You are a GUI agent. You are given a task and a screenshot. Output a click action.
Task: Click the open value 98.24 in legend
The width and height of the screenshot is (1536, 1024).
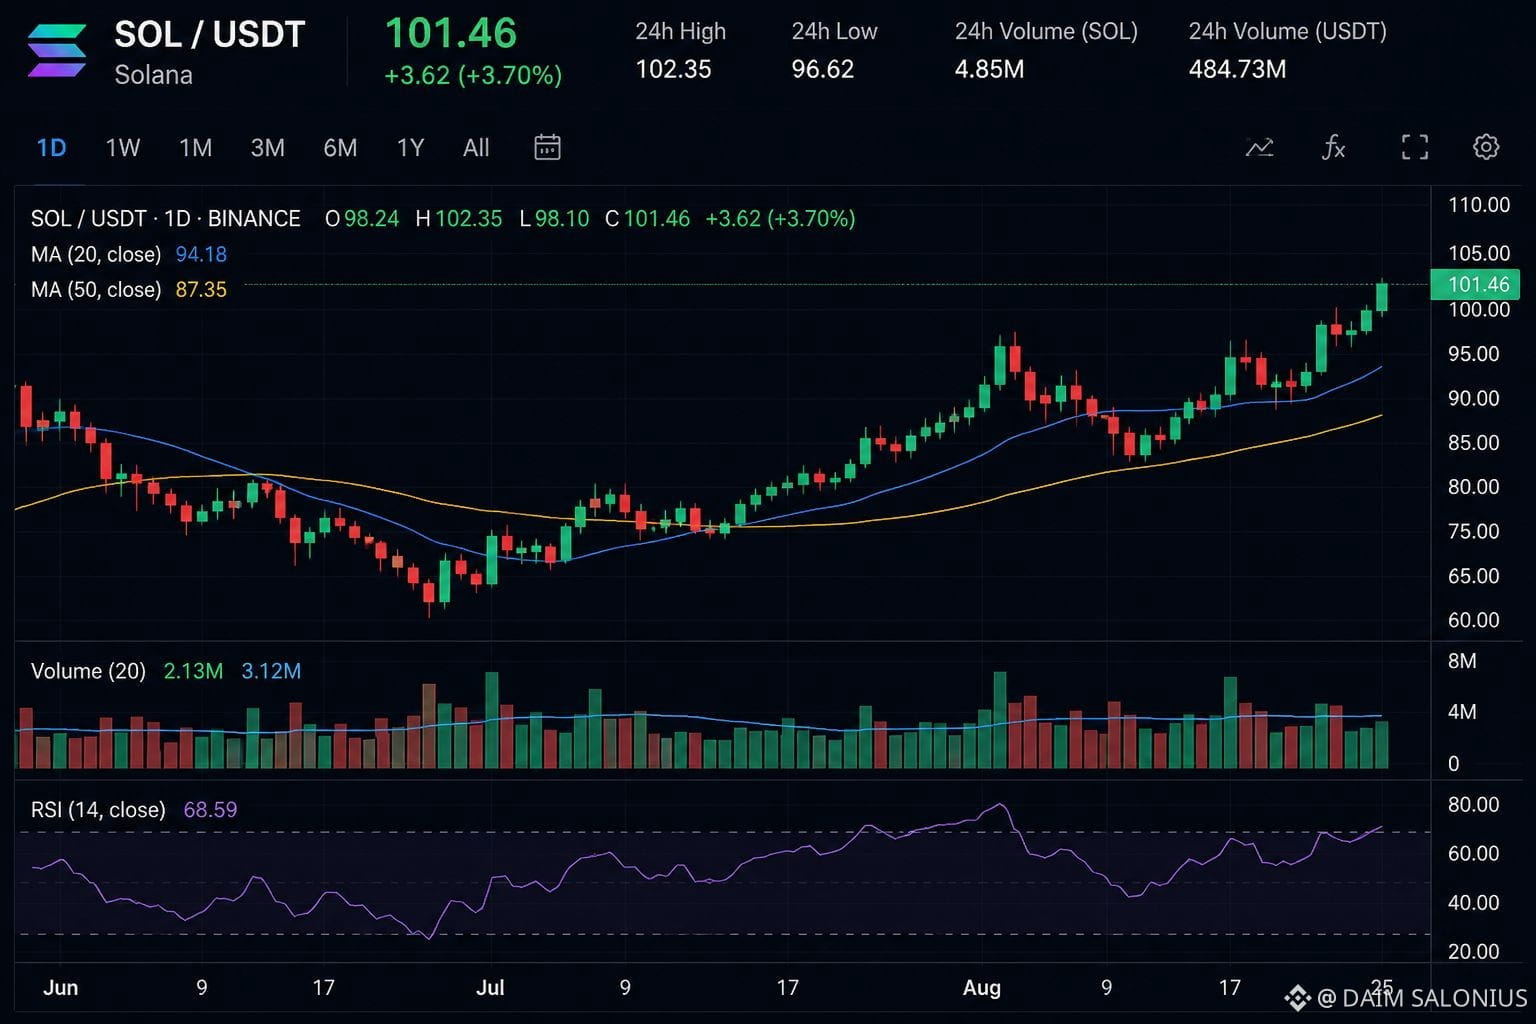371,219
